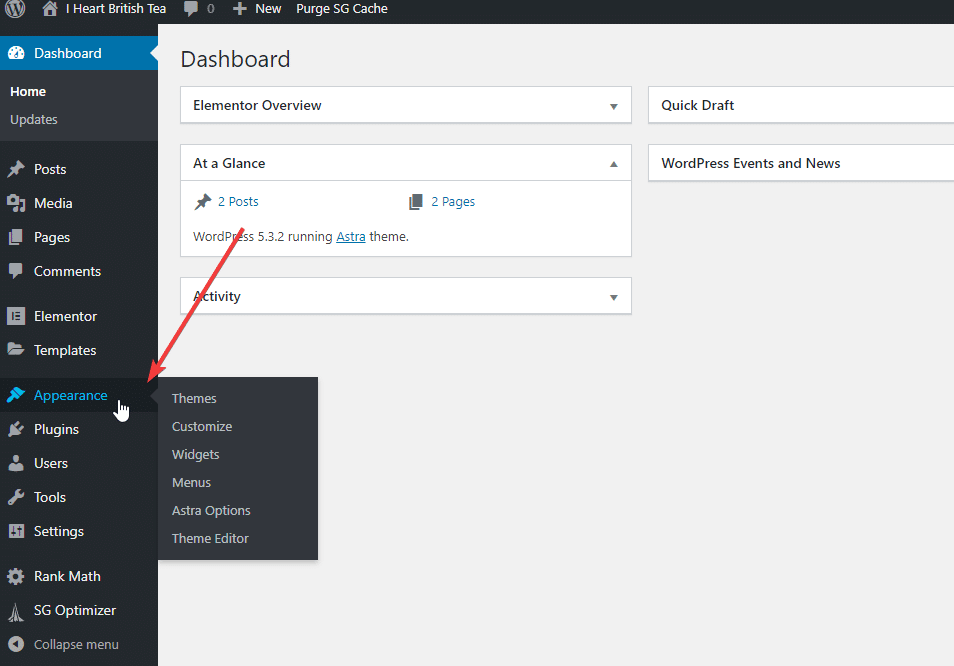The width and height of the screenshot is (954, 666).
Task: Open the SG Optimizer menu label
Action: click(75, 611)
